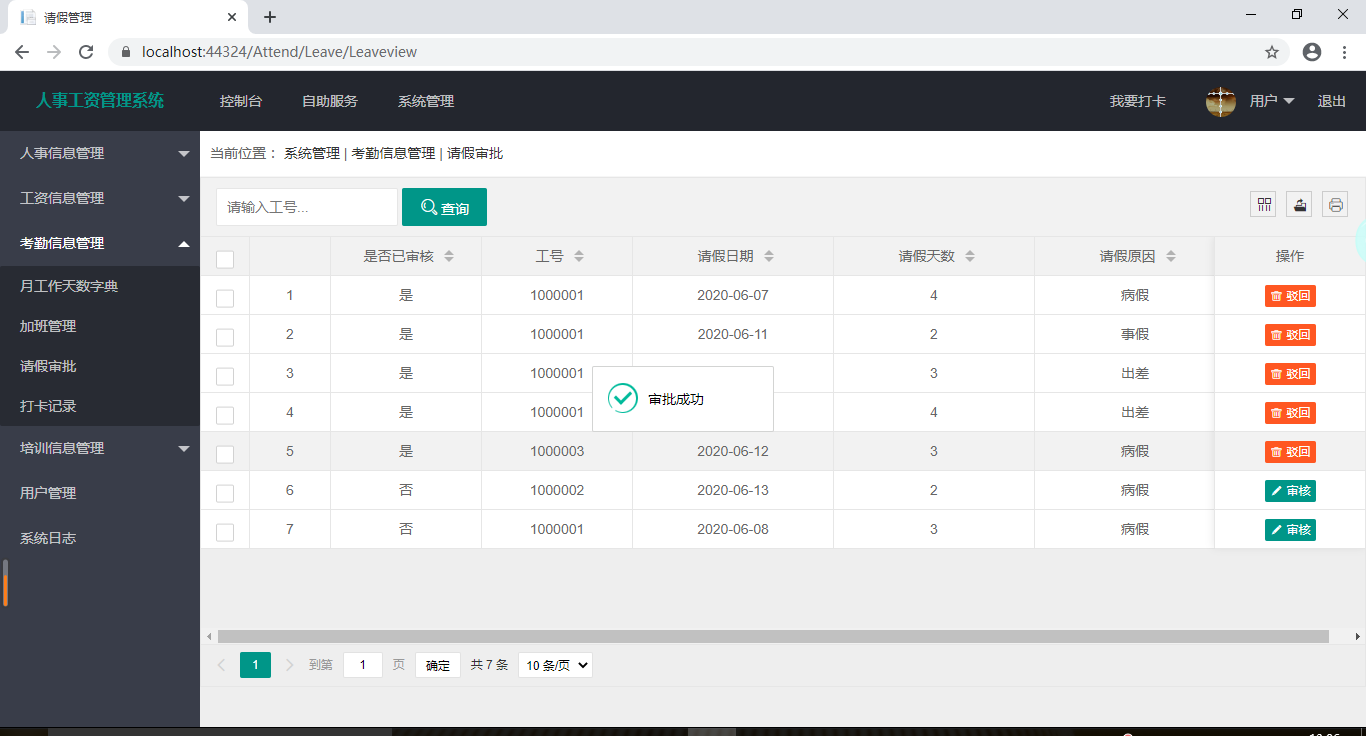Check the box for row 1

tap(225, 298)
